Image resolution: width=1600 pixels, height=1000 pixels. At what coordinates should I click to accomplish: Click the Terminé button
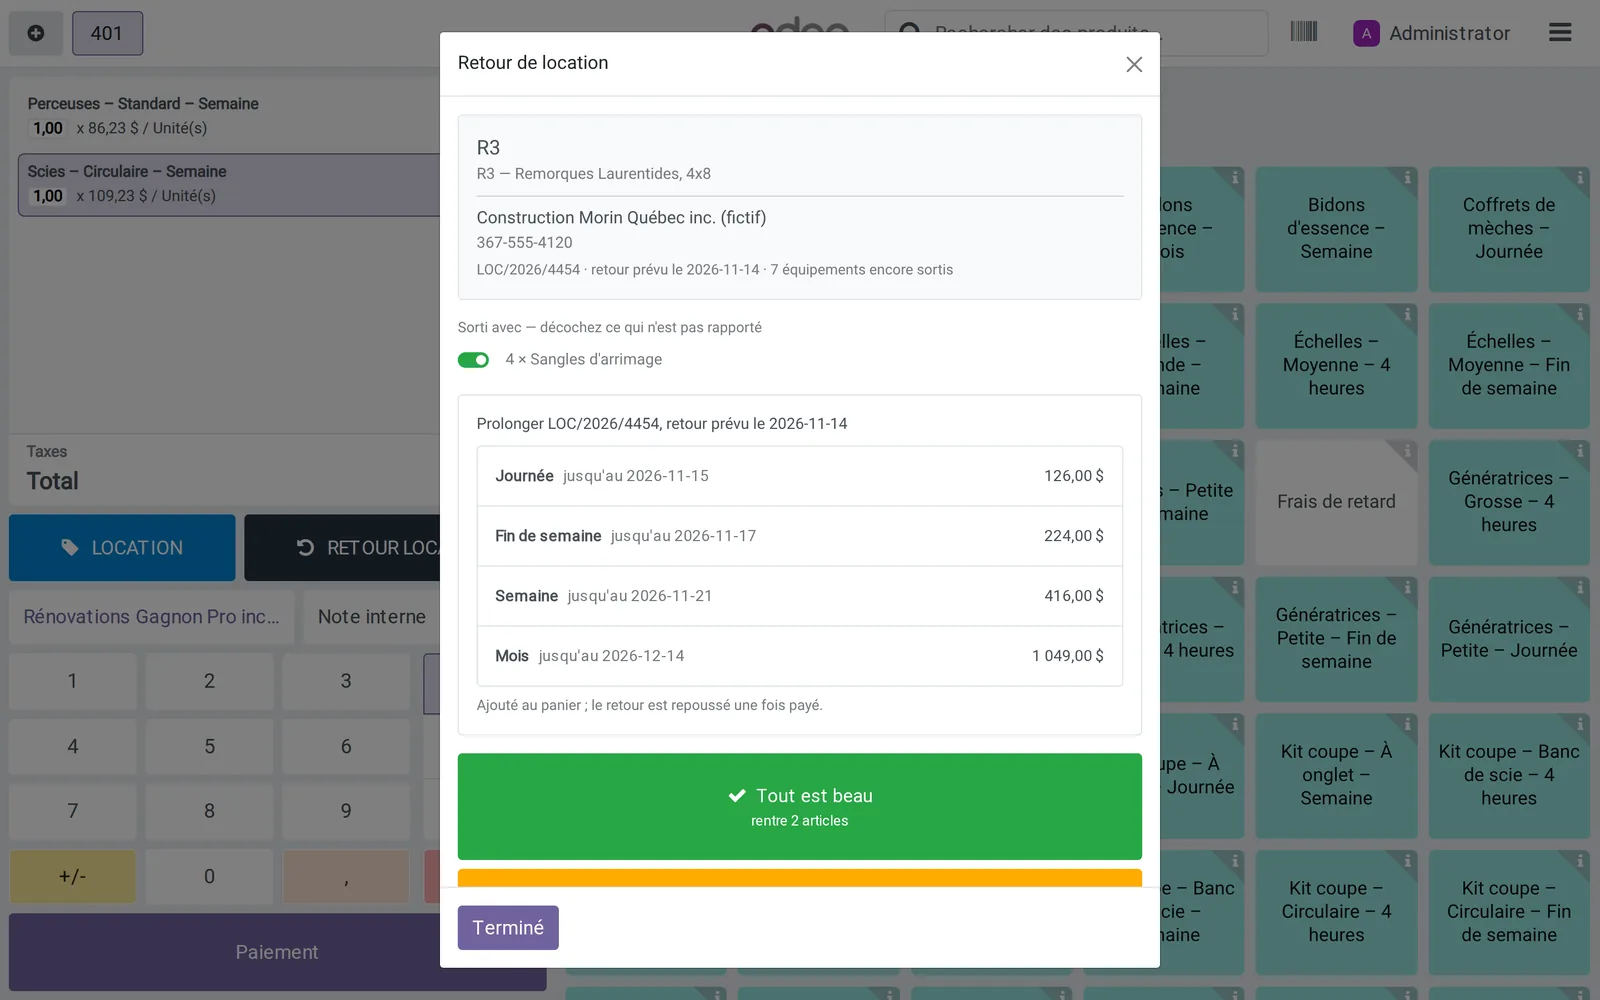[508, 928]
